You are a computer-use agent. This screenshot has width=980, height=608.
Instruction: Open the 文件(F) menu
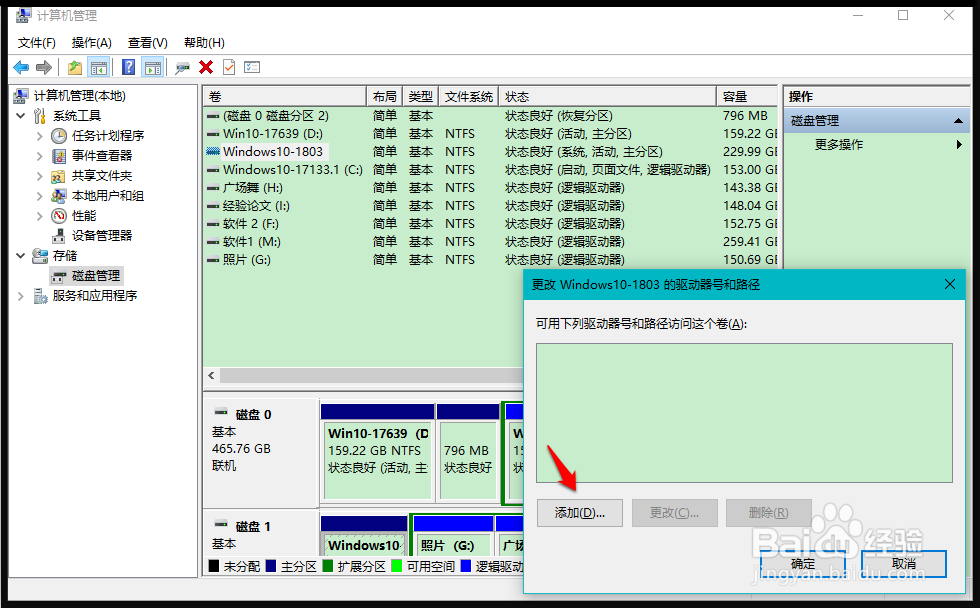tap(37, 42)
